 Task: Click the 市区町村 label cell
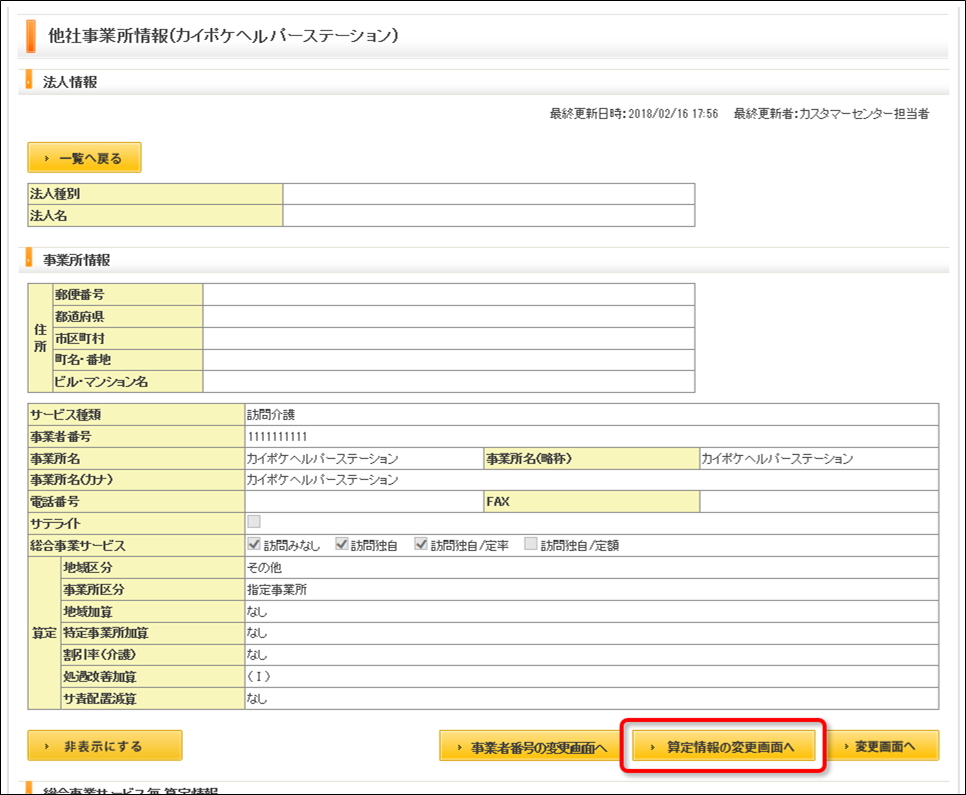point(128,338)
